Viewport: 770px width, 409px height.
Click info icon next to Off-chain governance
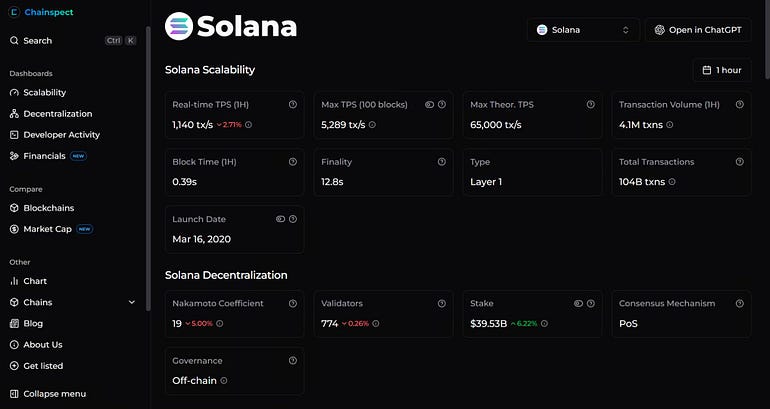(x=223, y=381)
